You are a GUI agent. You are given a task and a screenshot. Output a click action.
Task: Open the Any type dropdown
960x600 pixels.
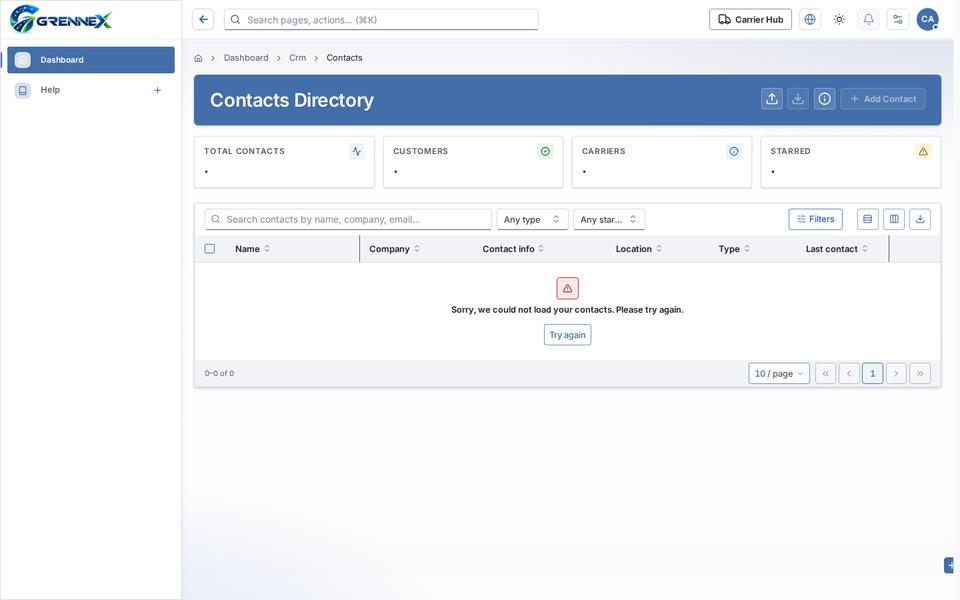click(x=532, y=219)
